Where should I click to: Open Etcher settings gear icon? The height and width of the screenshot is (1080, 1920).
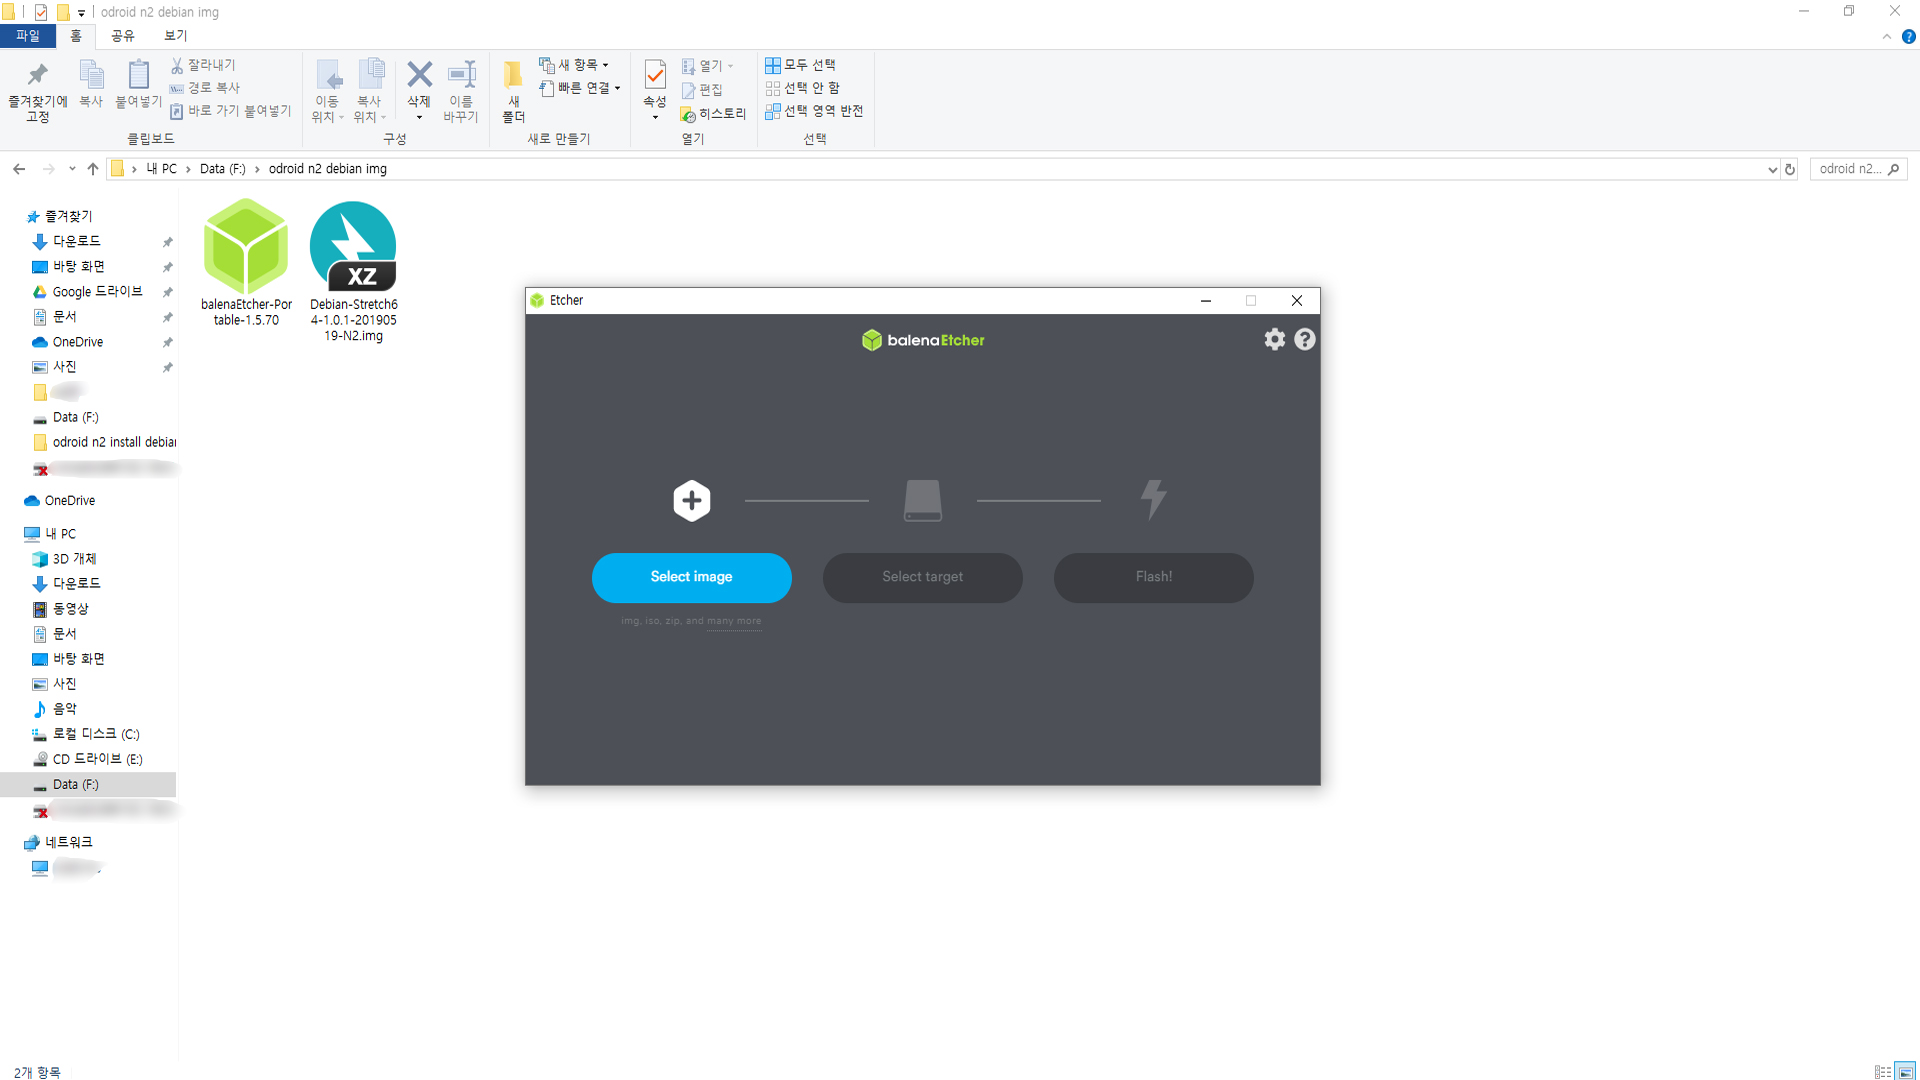point(1274,339)
